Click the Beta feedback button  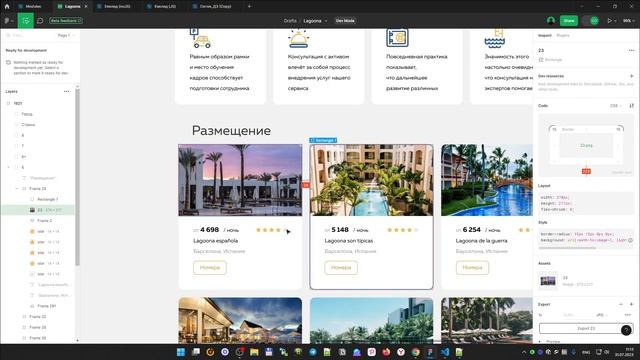click(66, 20)
